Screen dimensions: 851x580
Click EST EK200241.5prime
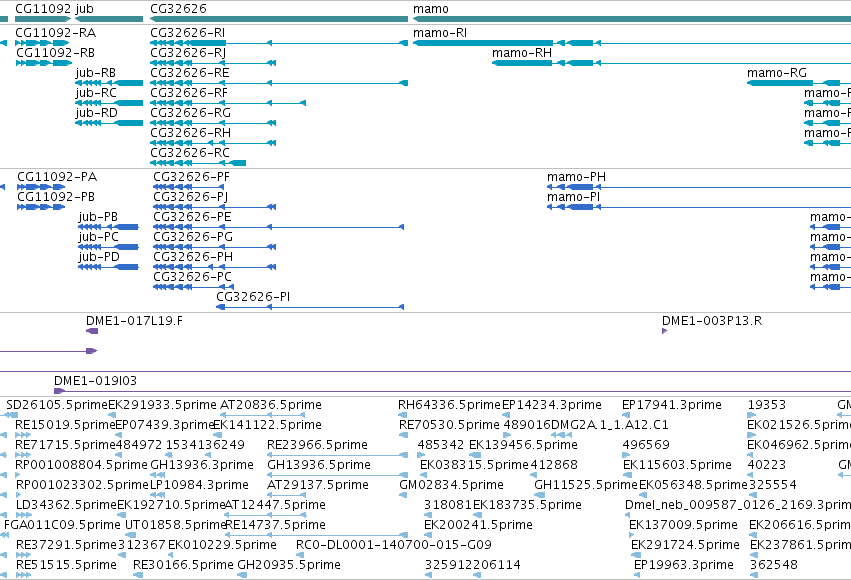pos(478,525)
